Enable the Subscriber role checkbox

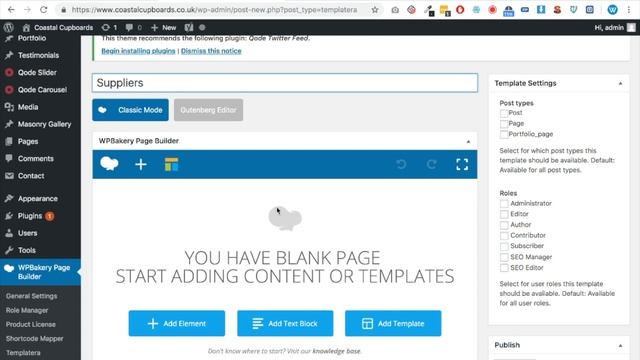[x=504, y=246]
